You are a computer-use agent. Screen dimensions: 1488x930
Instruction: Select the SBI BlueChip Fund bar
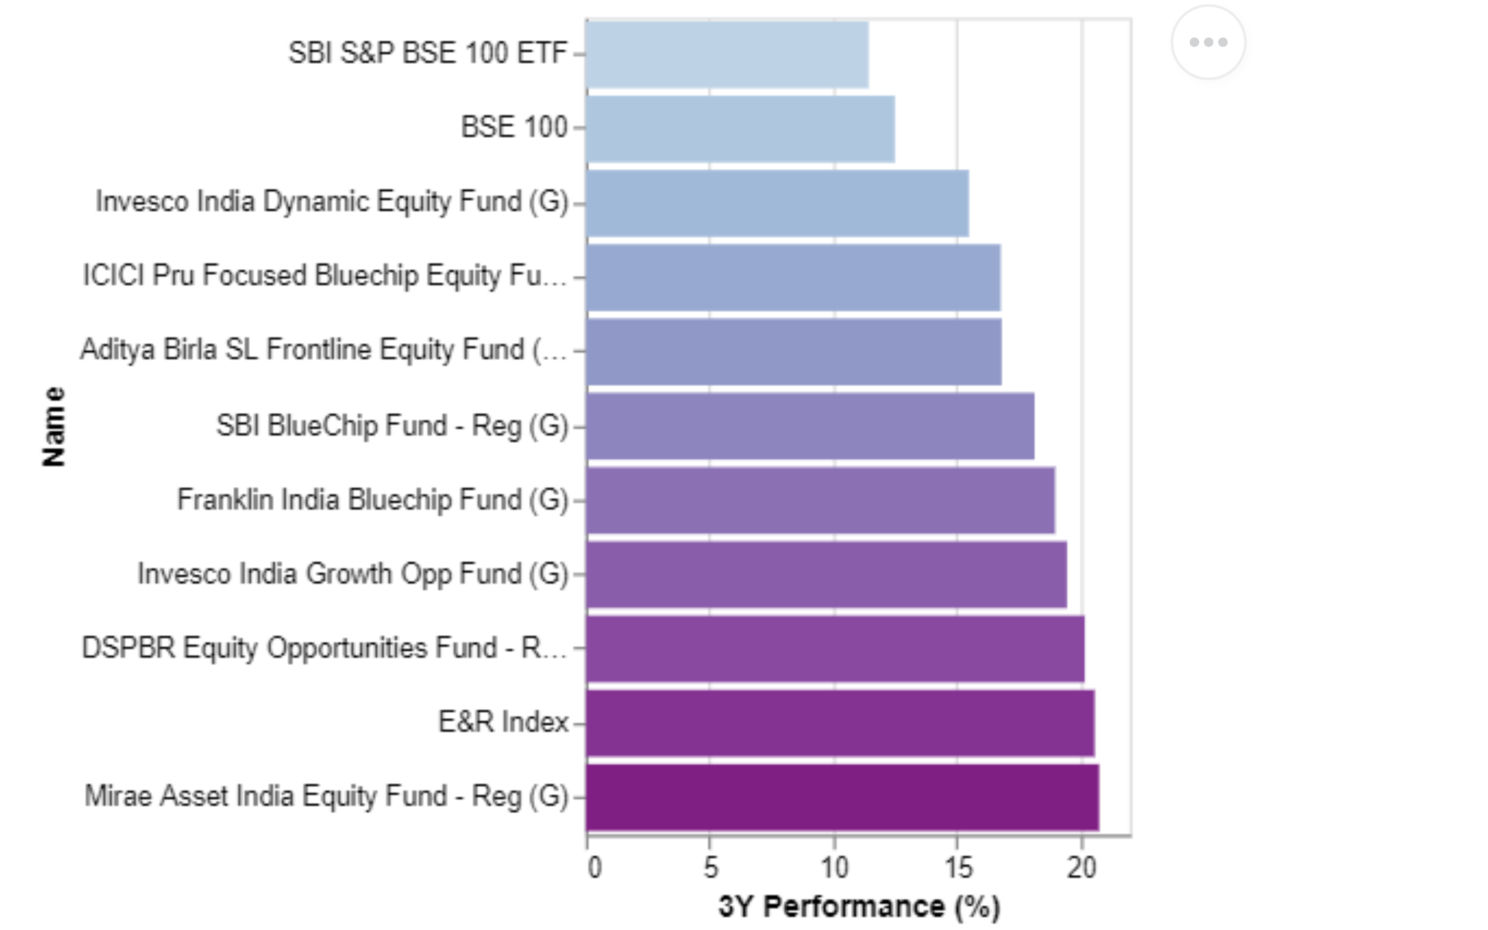click(x=810, y=426)
